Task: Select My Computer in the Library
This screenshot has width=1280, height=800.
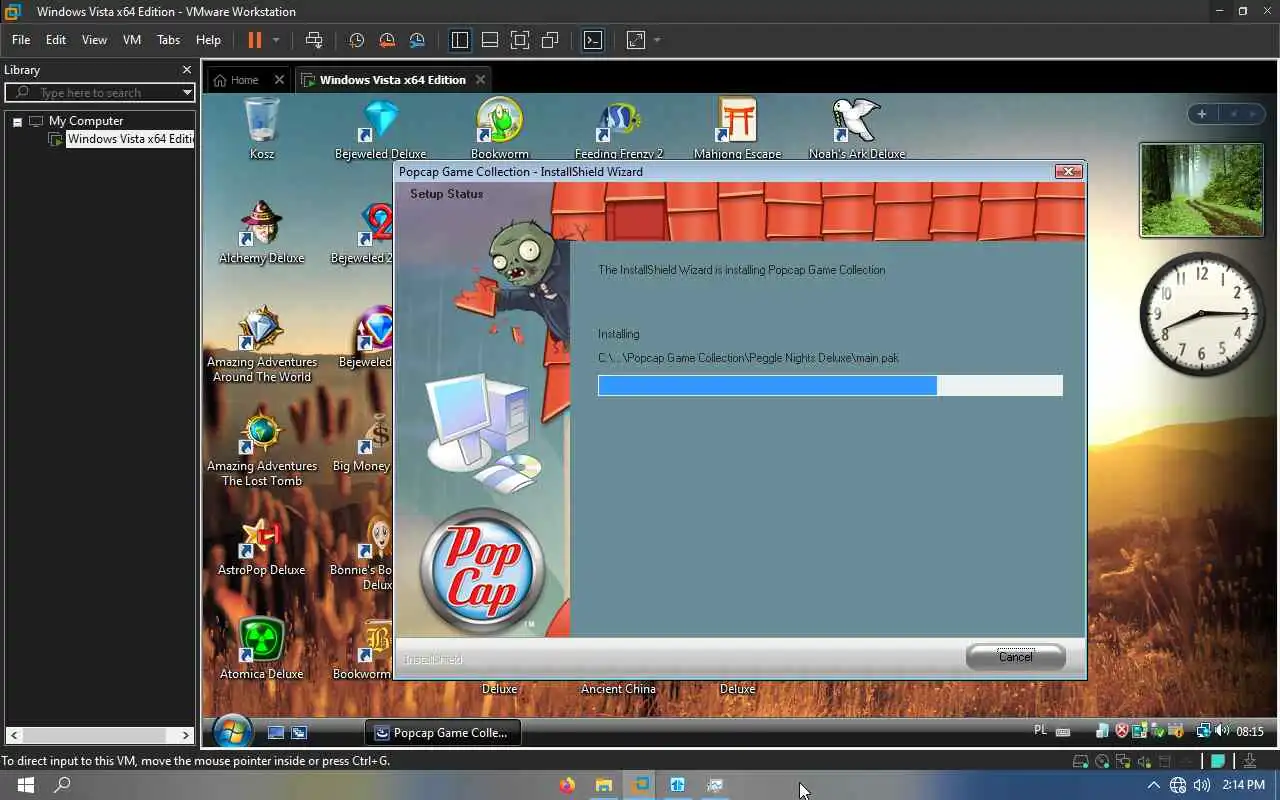Action: tap(86, 121)
